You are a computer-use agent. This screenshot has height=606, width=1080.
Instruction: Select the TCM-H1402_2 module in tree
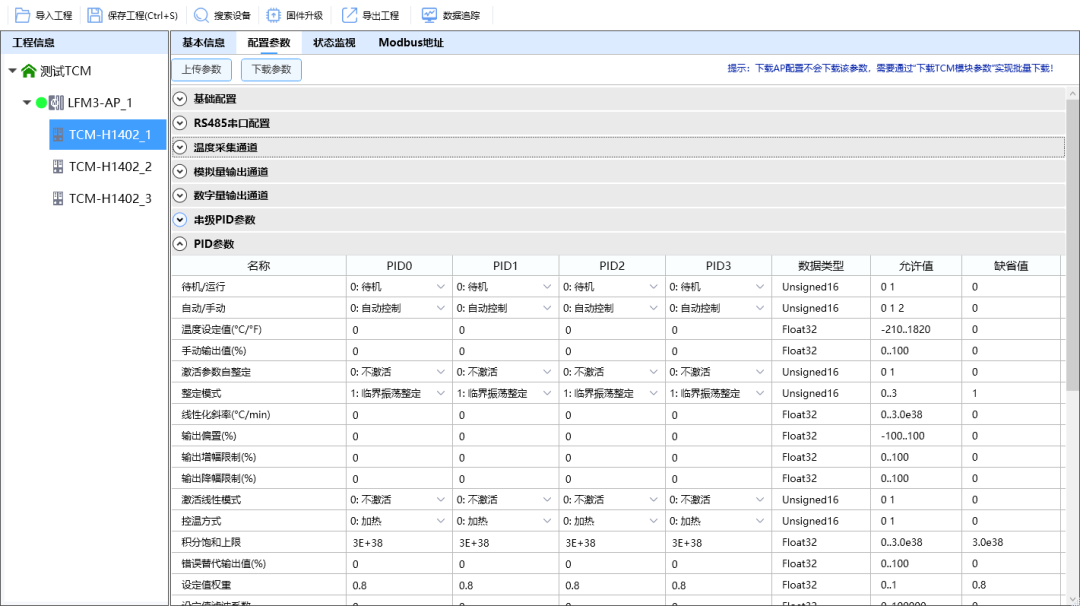point(109,166)
